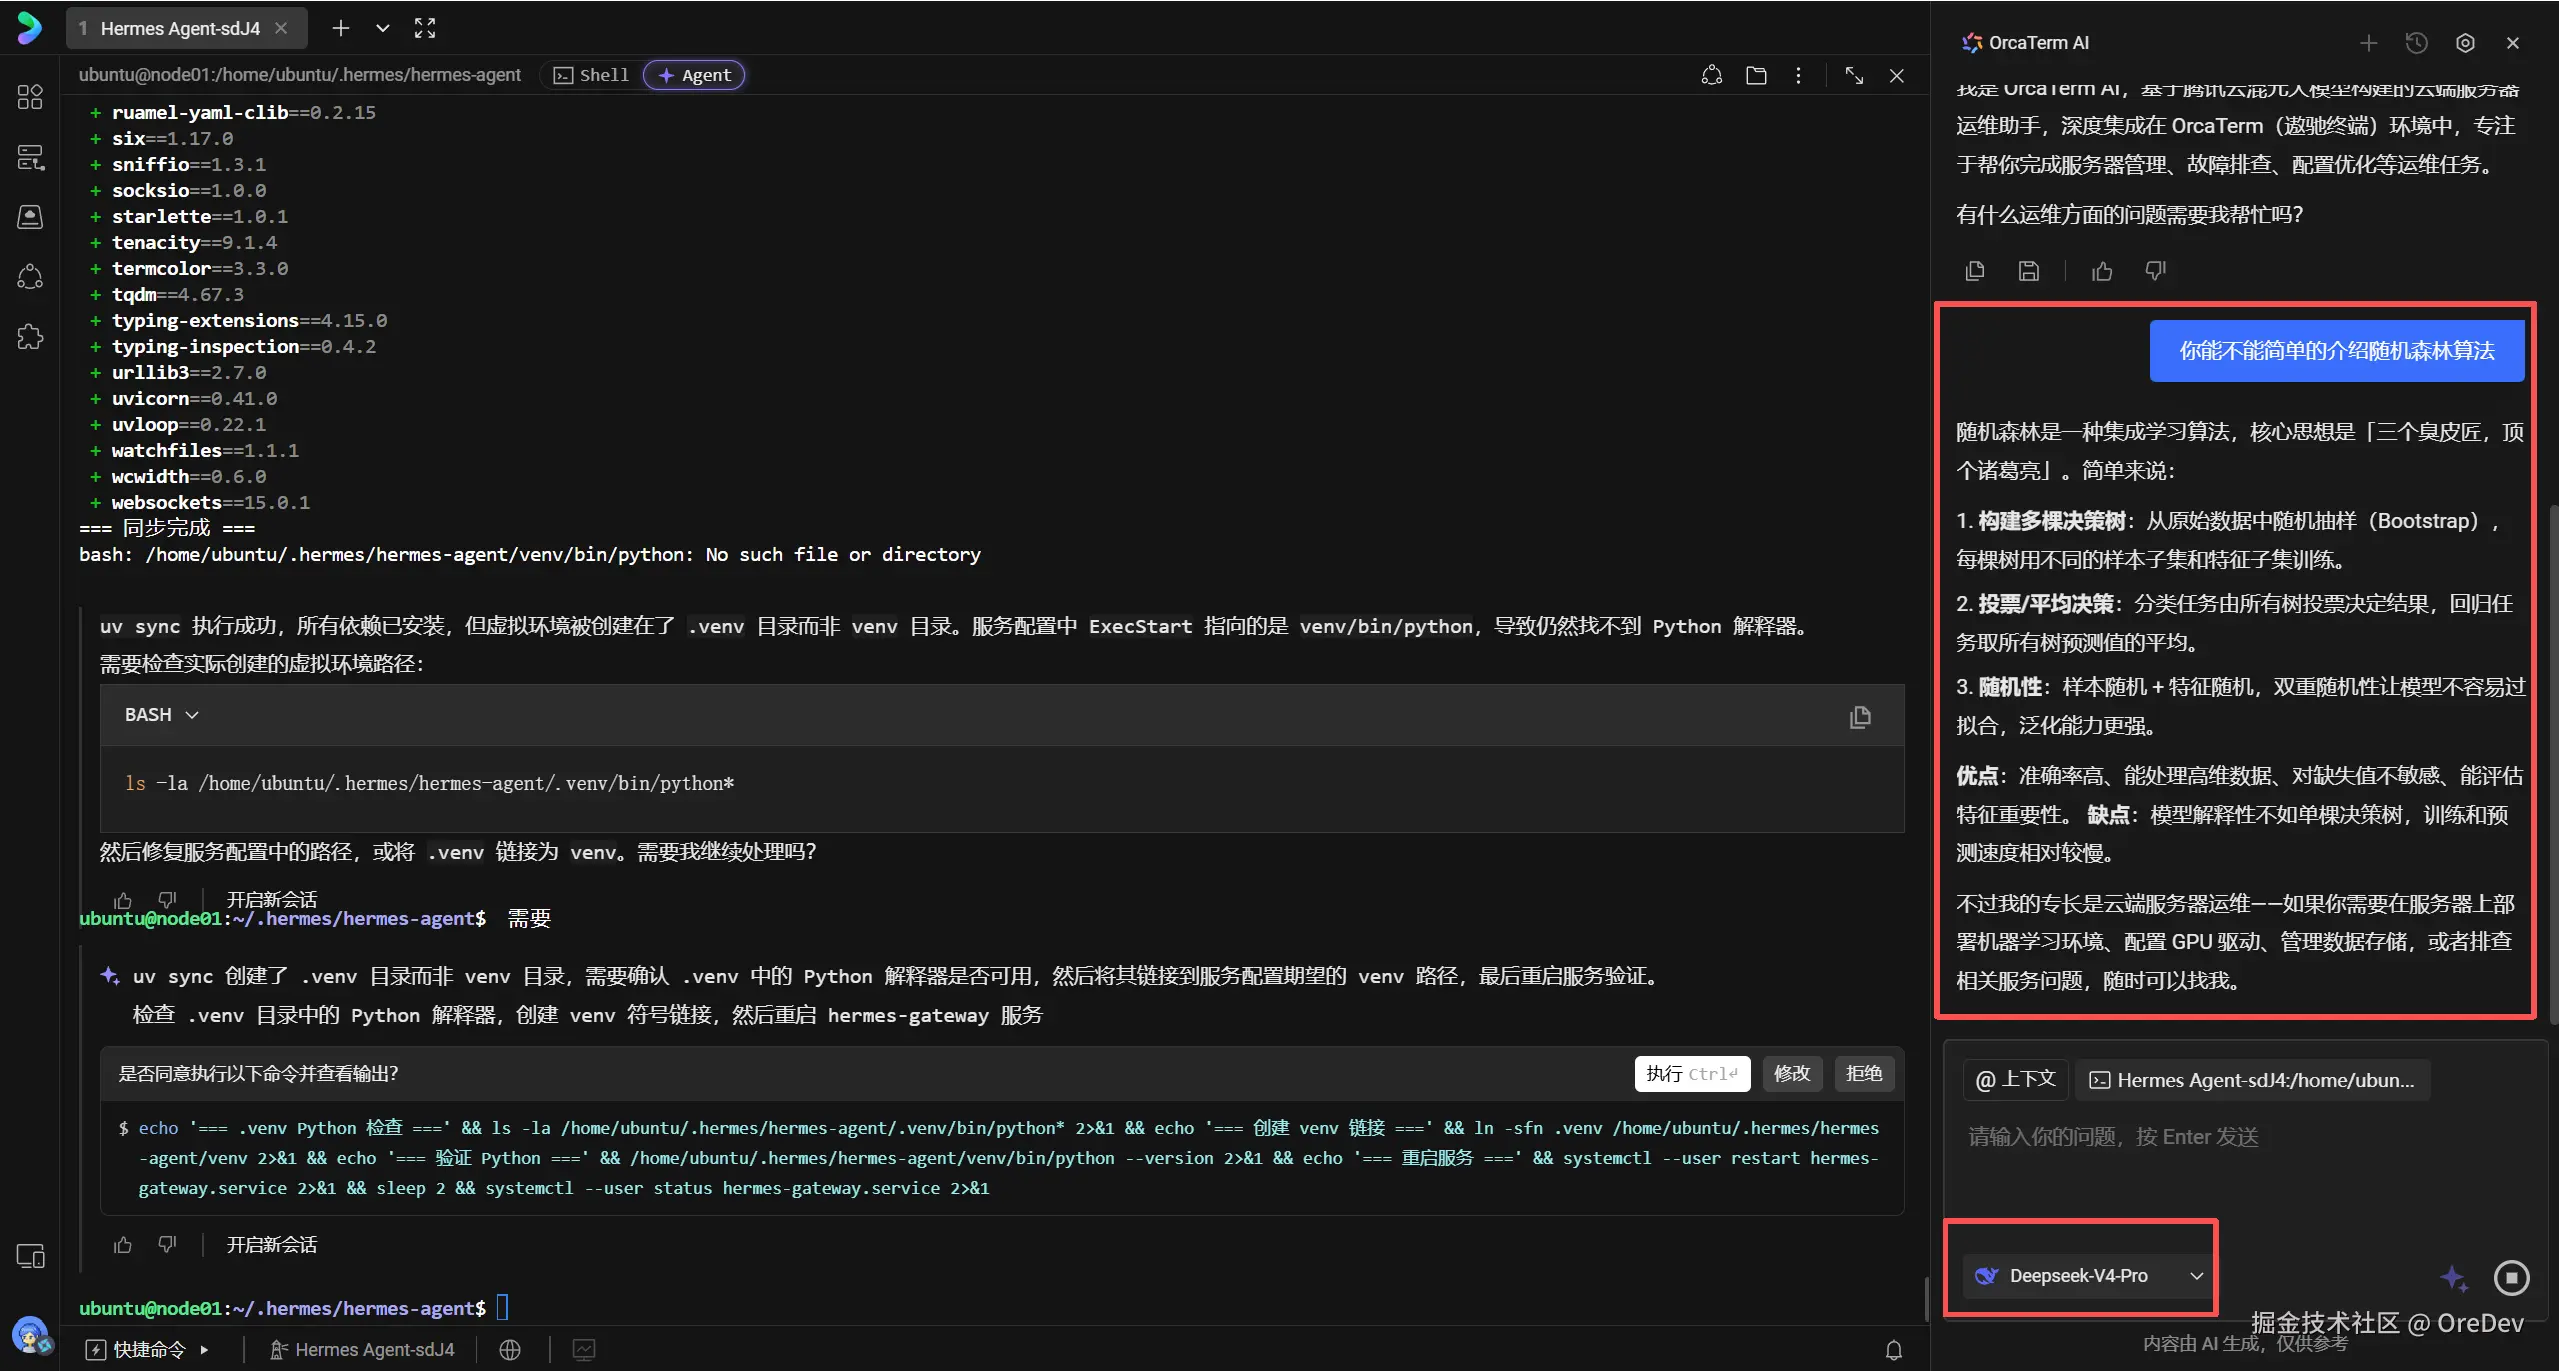The image size is (2559, 1371).
Task: Like the OrcaTerm AI intro reply
Action: [x=2102, y=271]
